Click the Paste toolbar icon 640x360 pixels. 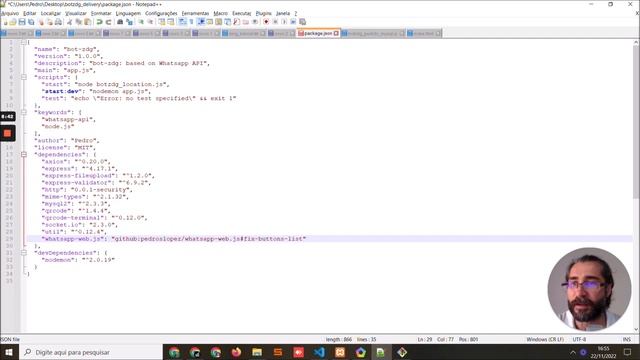click(x=87, y=22)
